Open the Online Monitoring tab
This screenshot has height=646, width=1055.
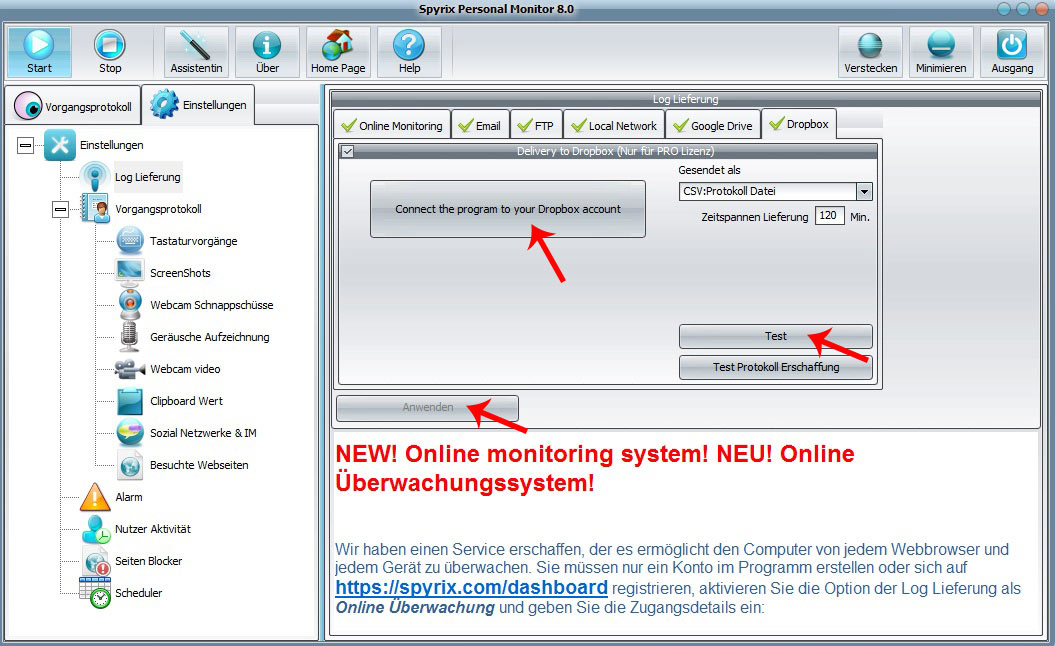point(392,125)
